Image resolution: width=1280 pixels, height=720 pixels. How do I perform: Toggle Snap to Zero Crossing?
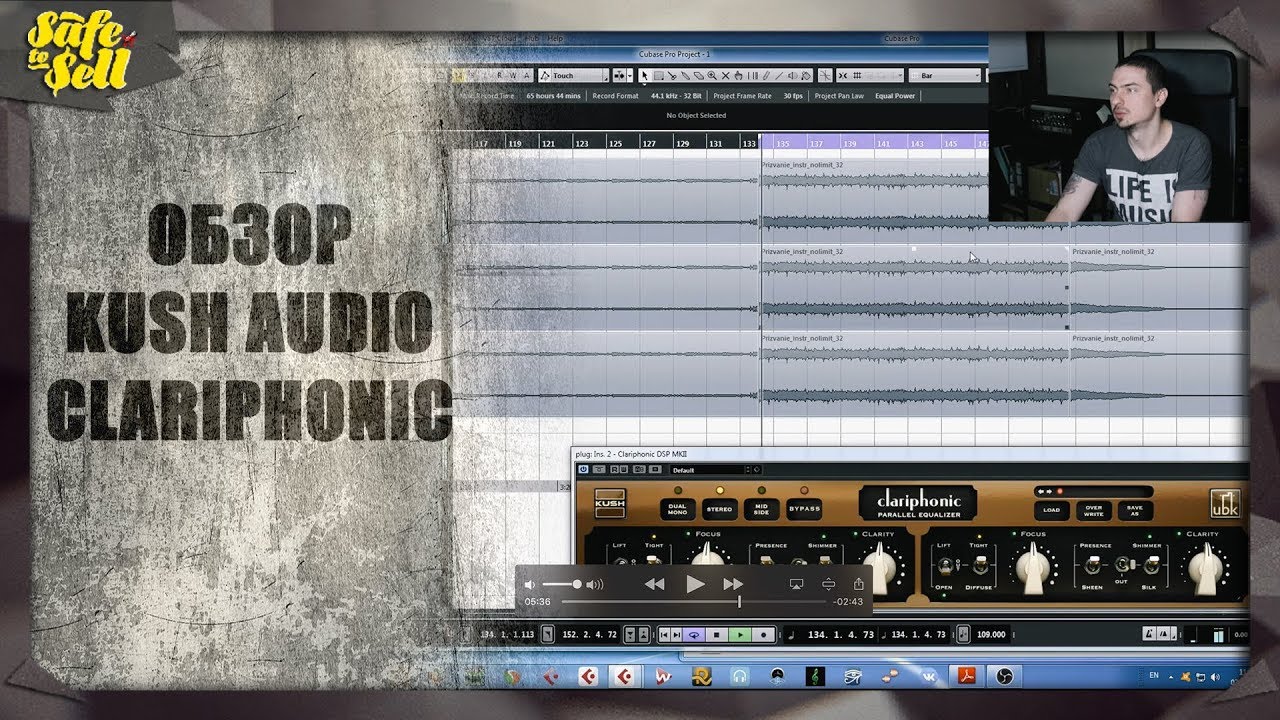tap(824, 75)
